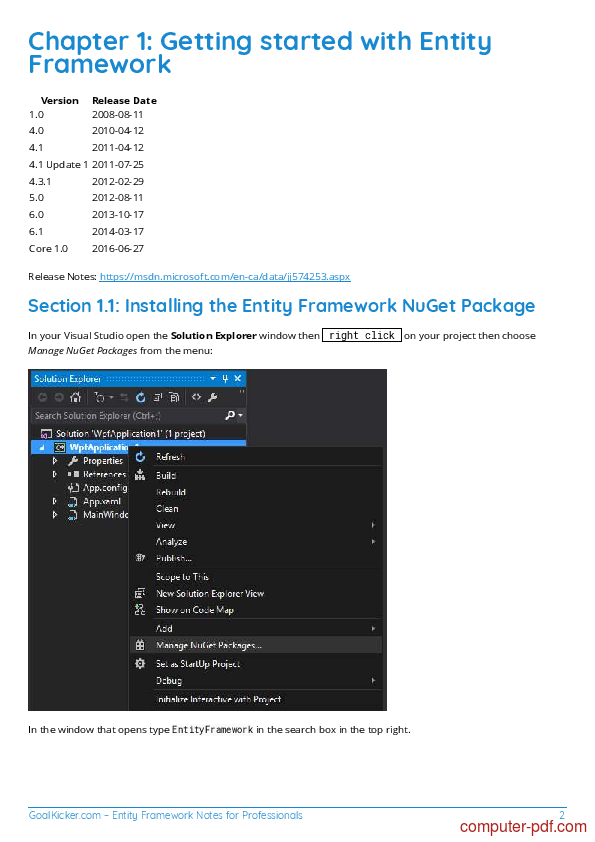Toggle the pin auto-hide icon in the title bar
Screen dimensions: 595x842
(225, 379)
